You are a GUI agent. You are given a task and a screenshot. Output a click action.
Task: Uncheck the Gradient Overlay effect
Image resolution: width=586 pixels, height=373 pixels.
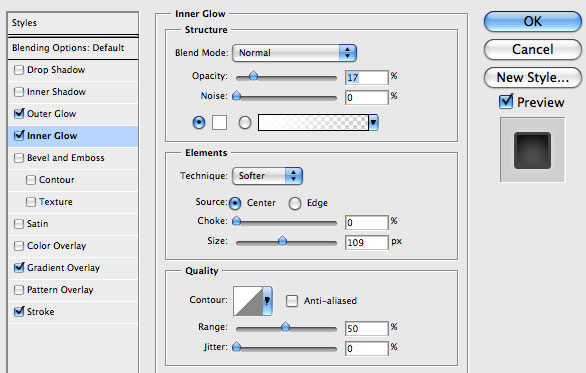[x=19, y=268]
